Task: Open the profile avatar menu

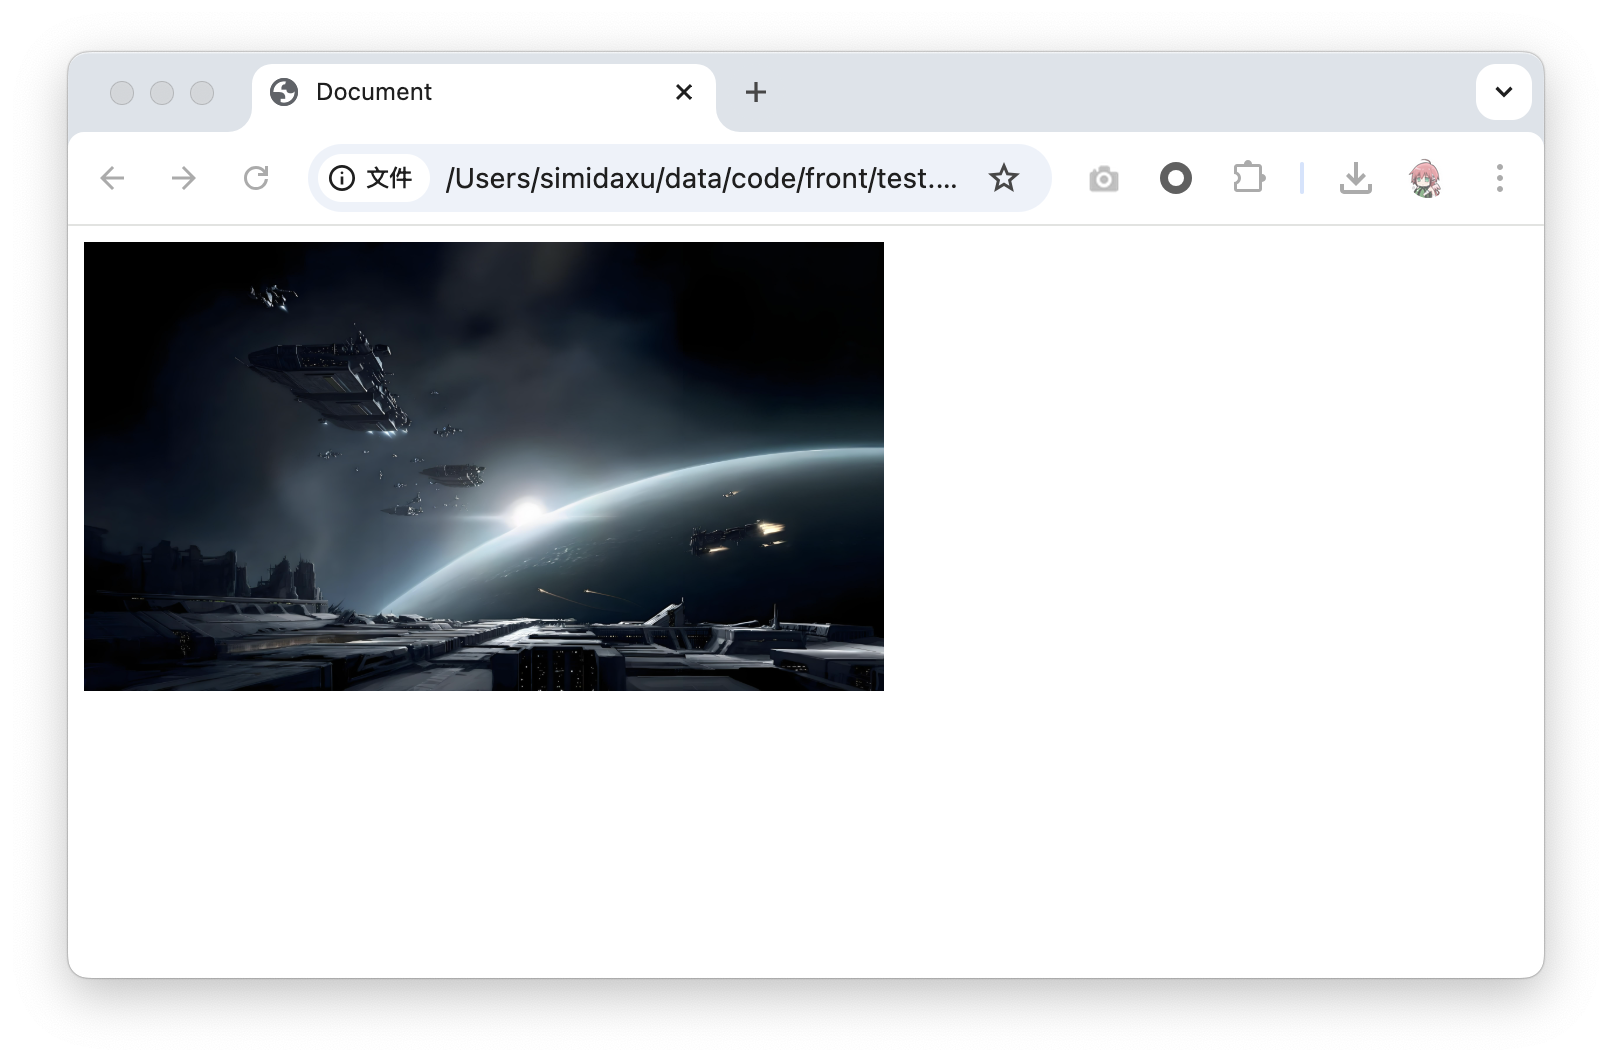Action: click(1425, 178)
